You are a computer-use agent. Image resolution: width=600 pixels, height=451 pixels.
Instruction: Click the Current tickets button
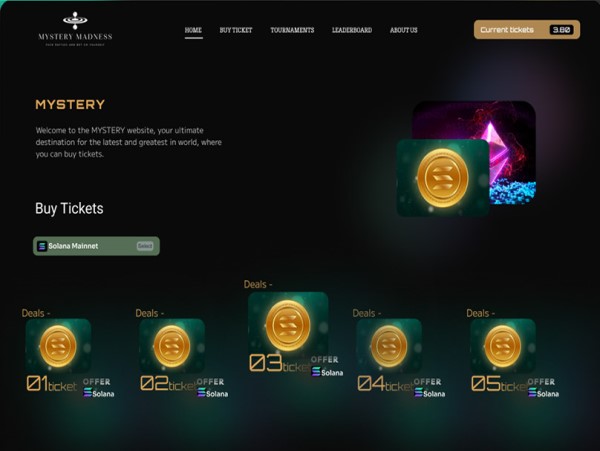pos(527,29)
